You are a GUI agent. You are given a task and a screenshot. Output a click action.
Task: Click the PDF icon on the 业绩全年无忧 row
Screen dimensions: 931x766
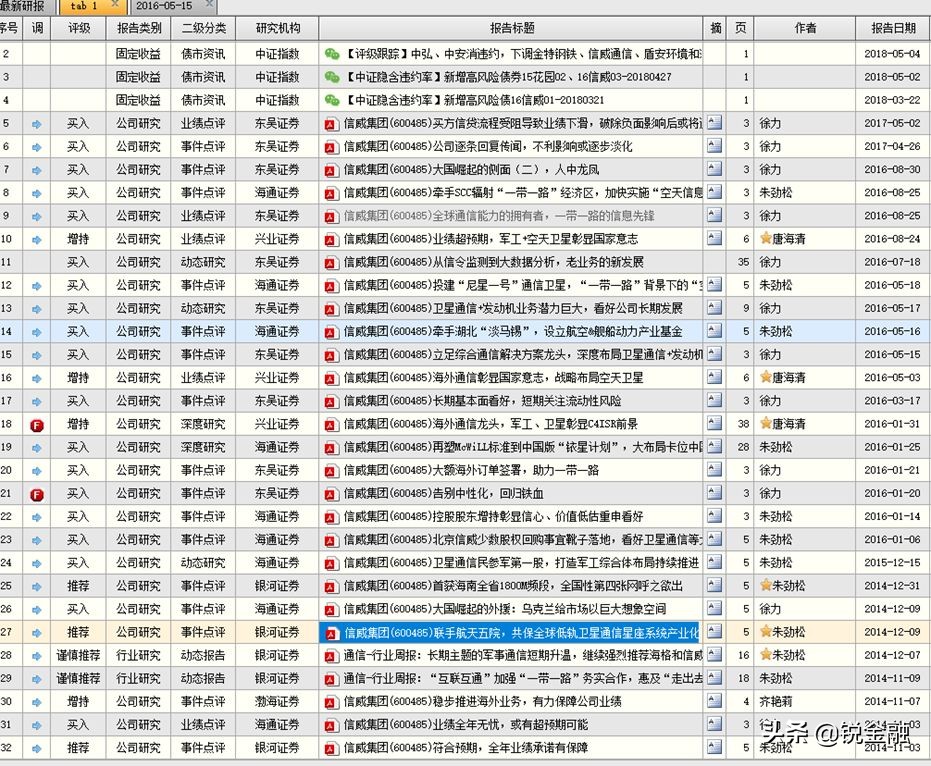click(330, 724)
